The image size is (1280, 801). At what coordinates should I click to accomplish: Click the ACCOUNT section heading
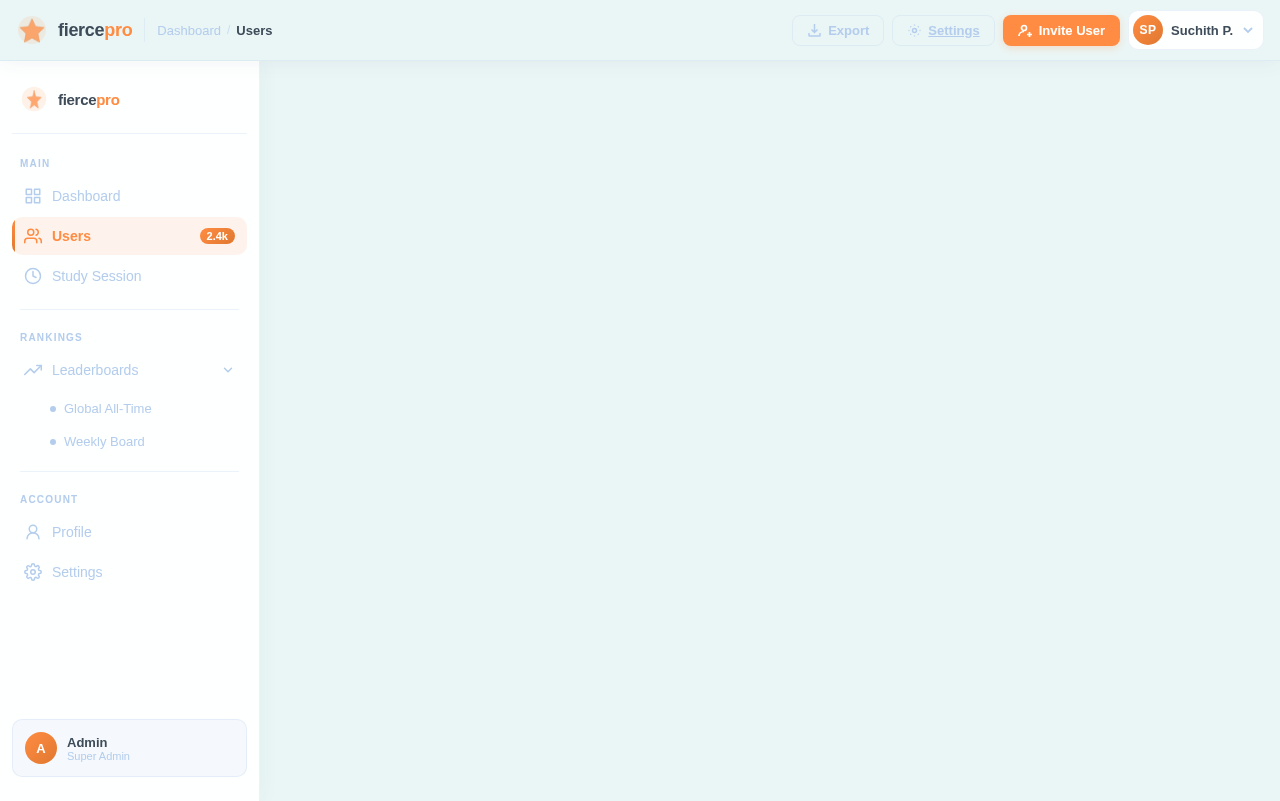pos(49,499)
